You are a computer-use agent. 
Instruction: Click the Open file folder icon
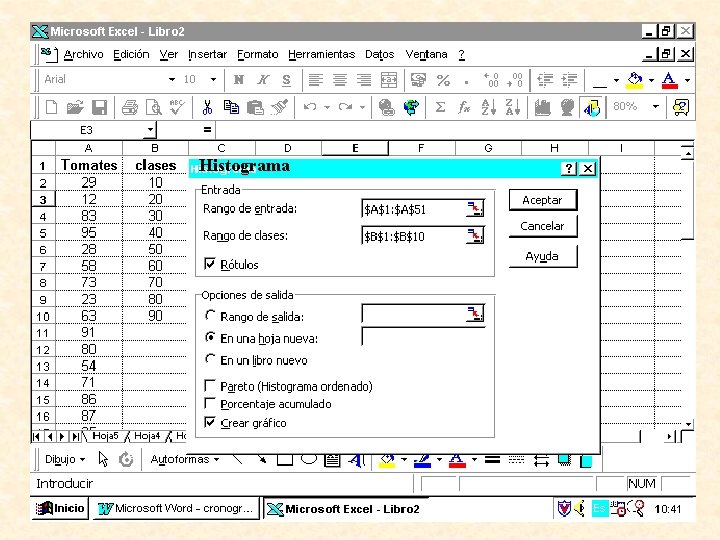pos(75,107)
